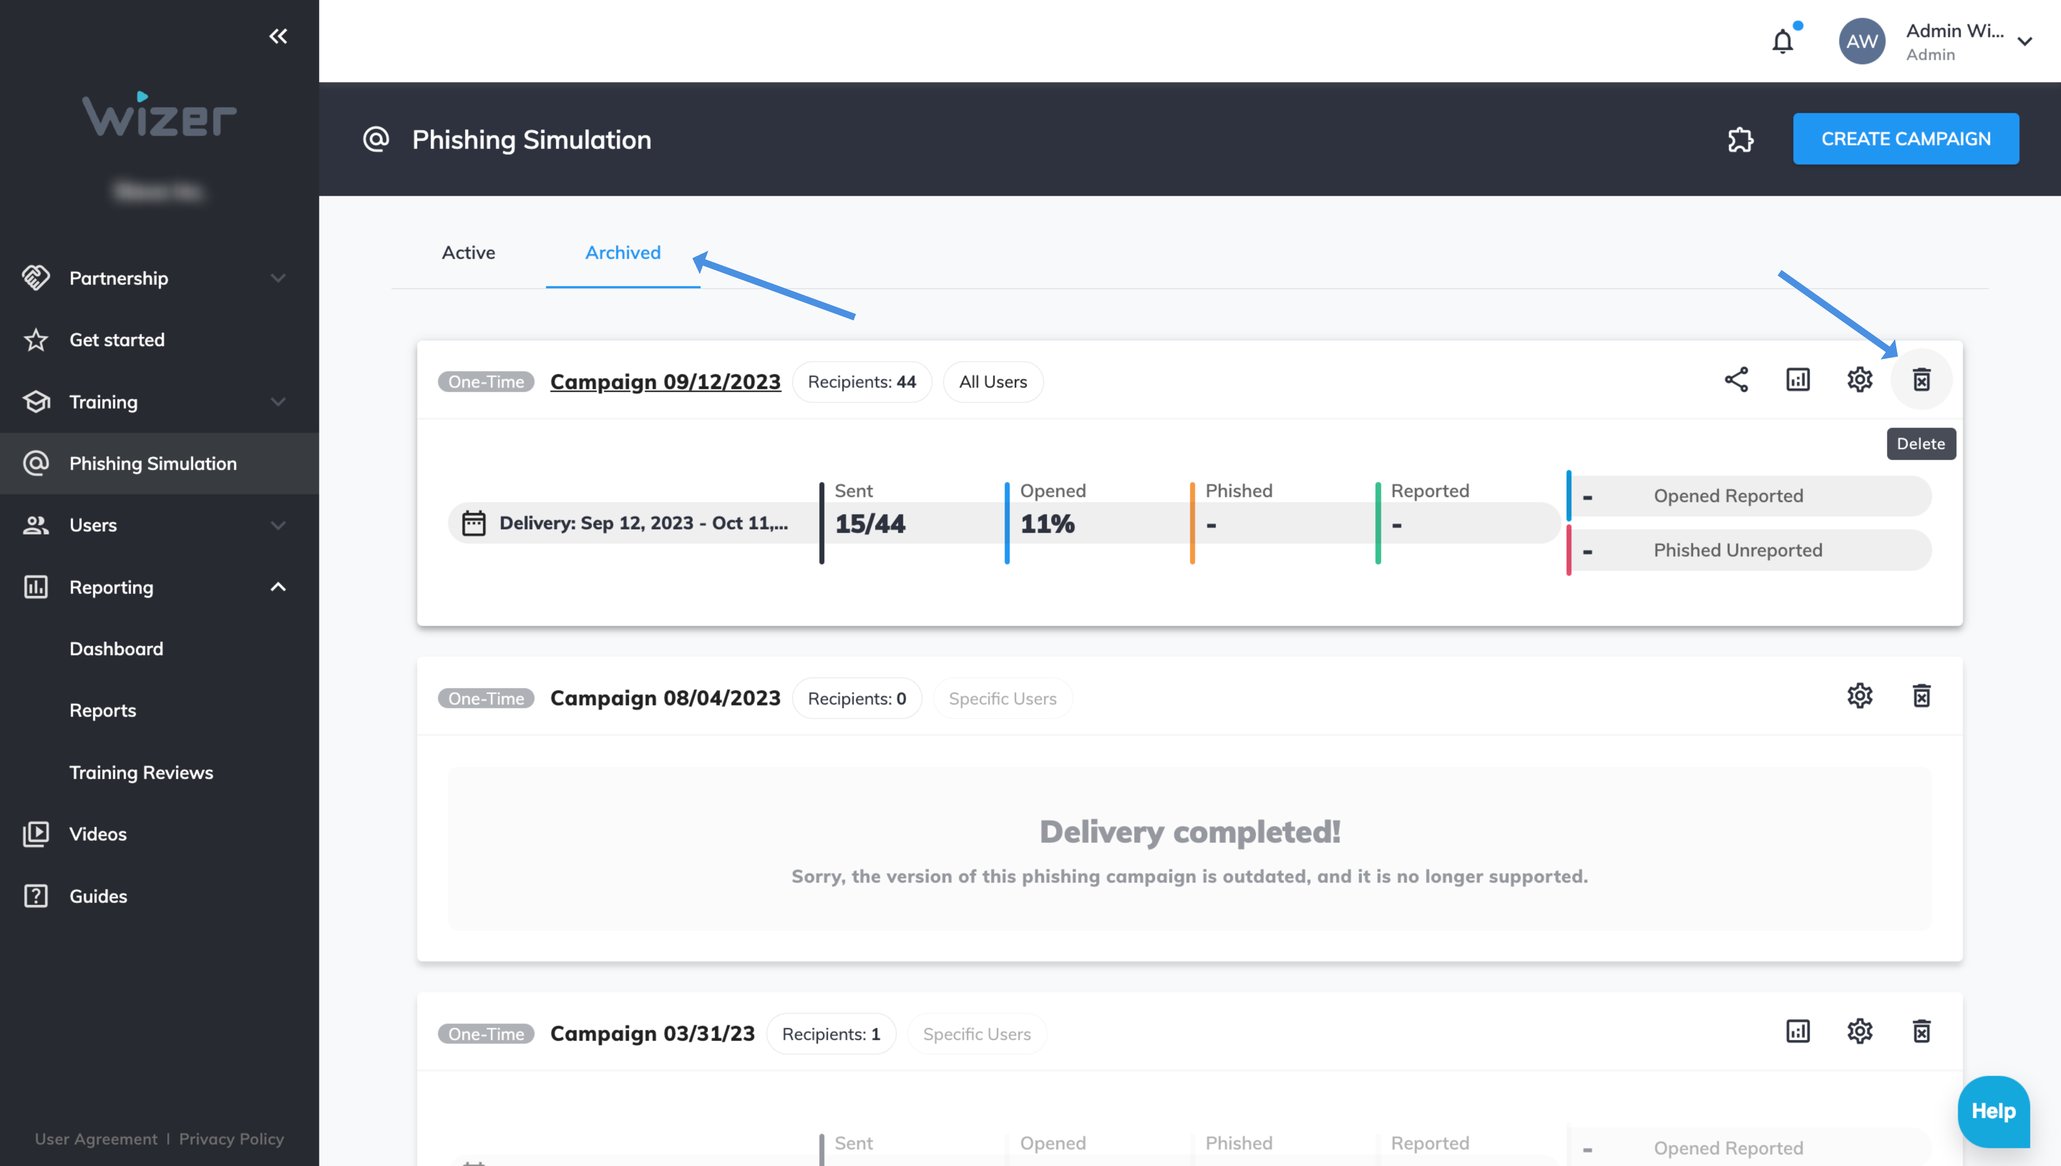Open the Campaign 09/12/2023 link
The width and height of the screenshot is (2061, 1166).
click(x=664, y=381)
